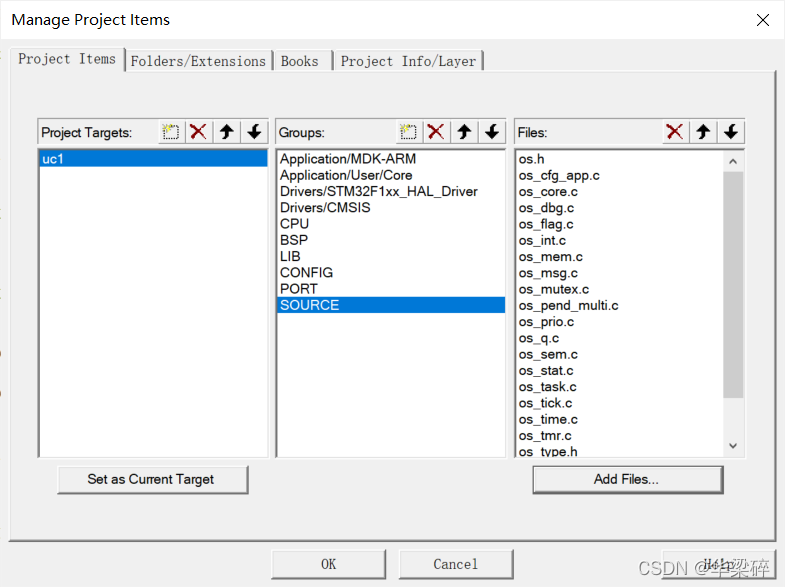Select the CONFIG group

click(x=390, y=273)
